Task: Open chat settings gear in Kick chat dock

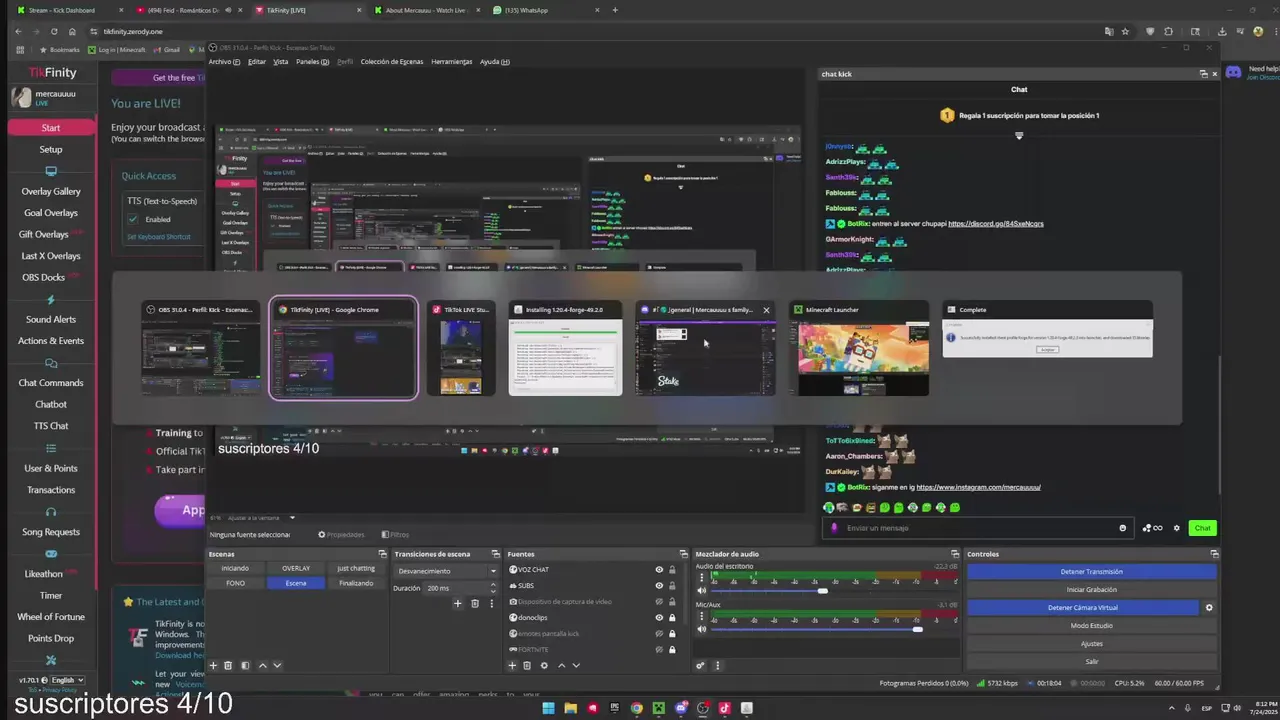Action: pos(1176,528)
